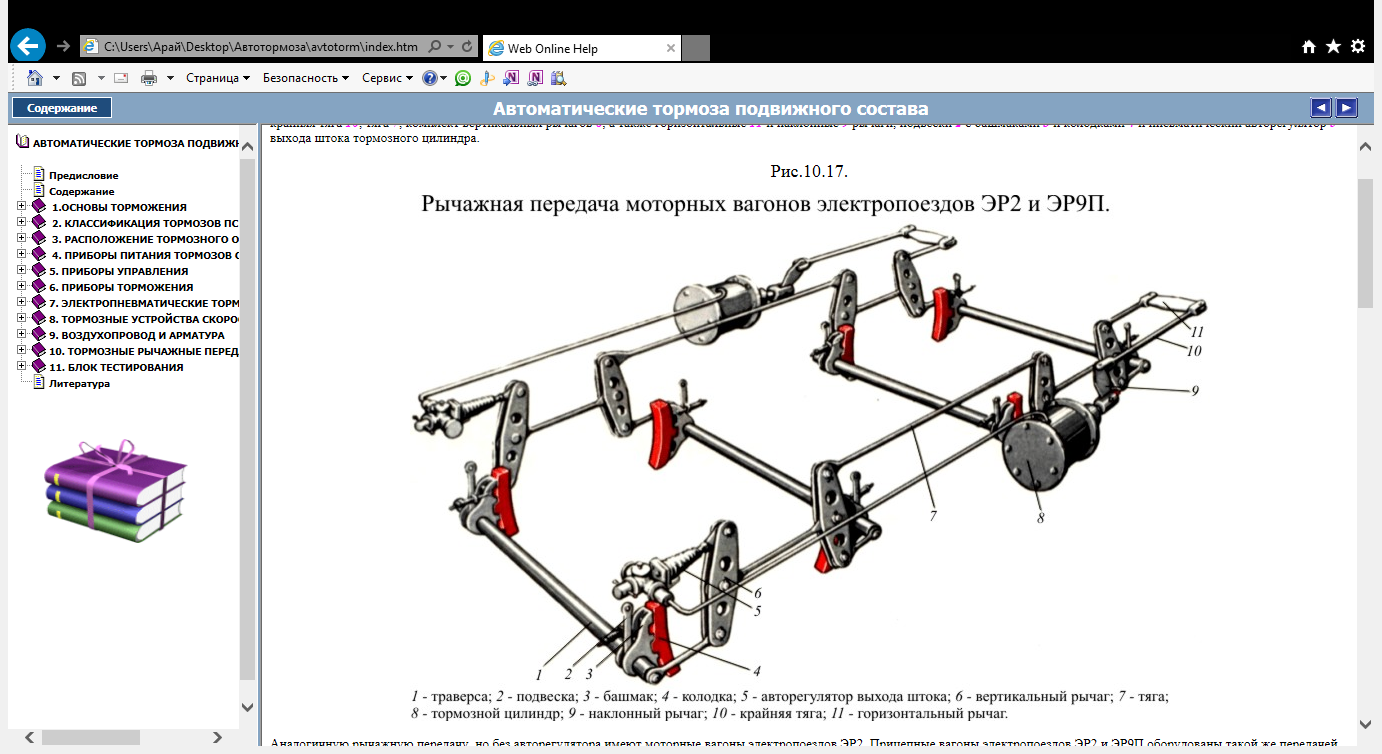Expand 7. ЭЛЕКТРОПНЕВМАТИЧЕСКИЕ ТОРМОЗА node
The image size is (1382, 754).
[22, 303]
